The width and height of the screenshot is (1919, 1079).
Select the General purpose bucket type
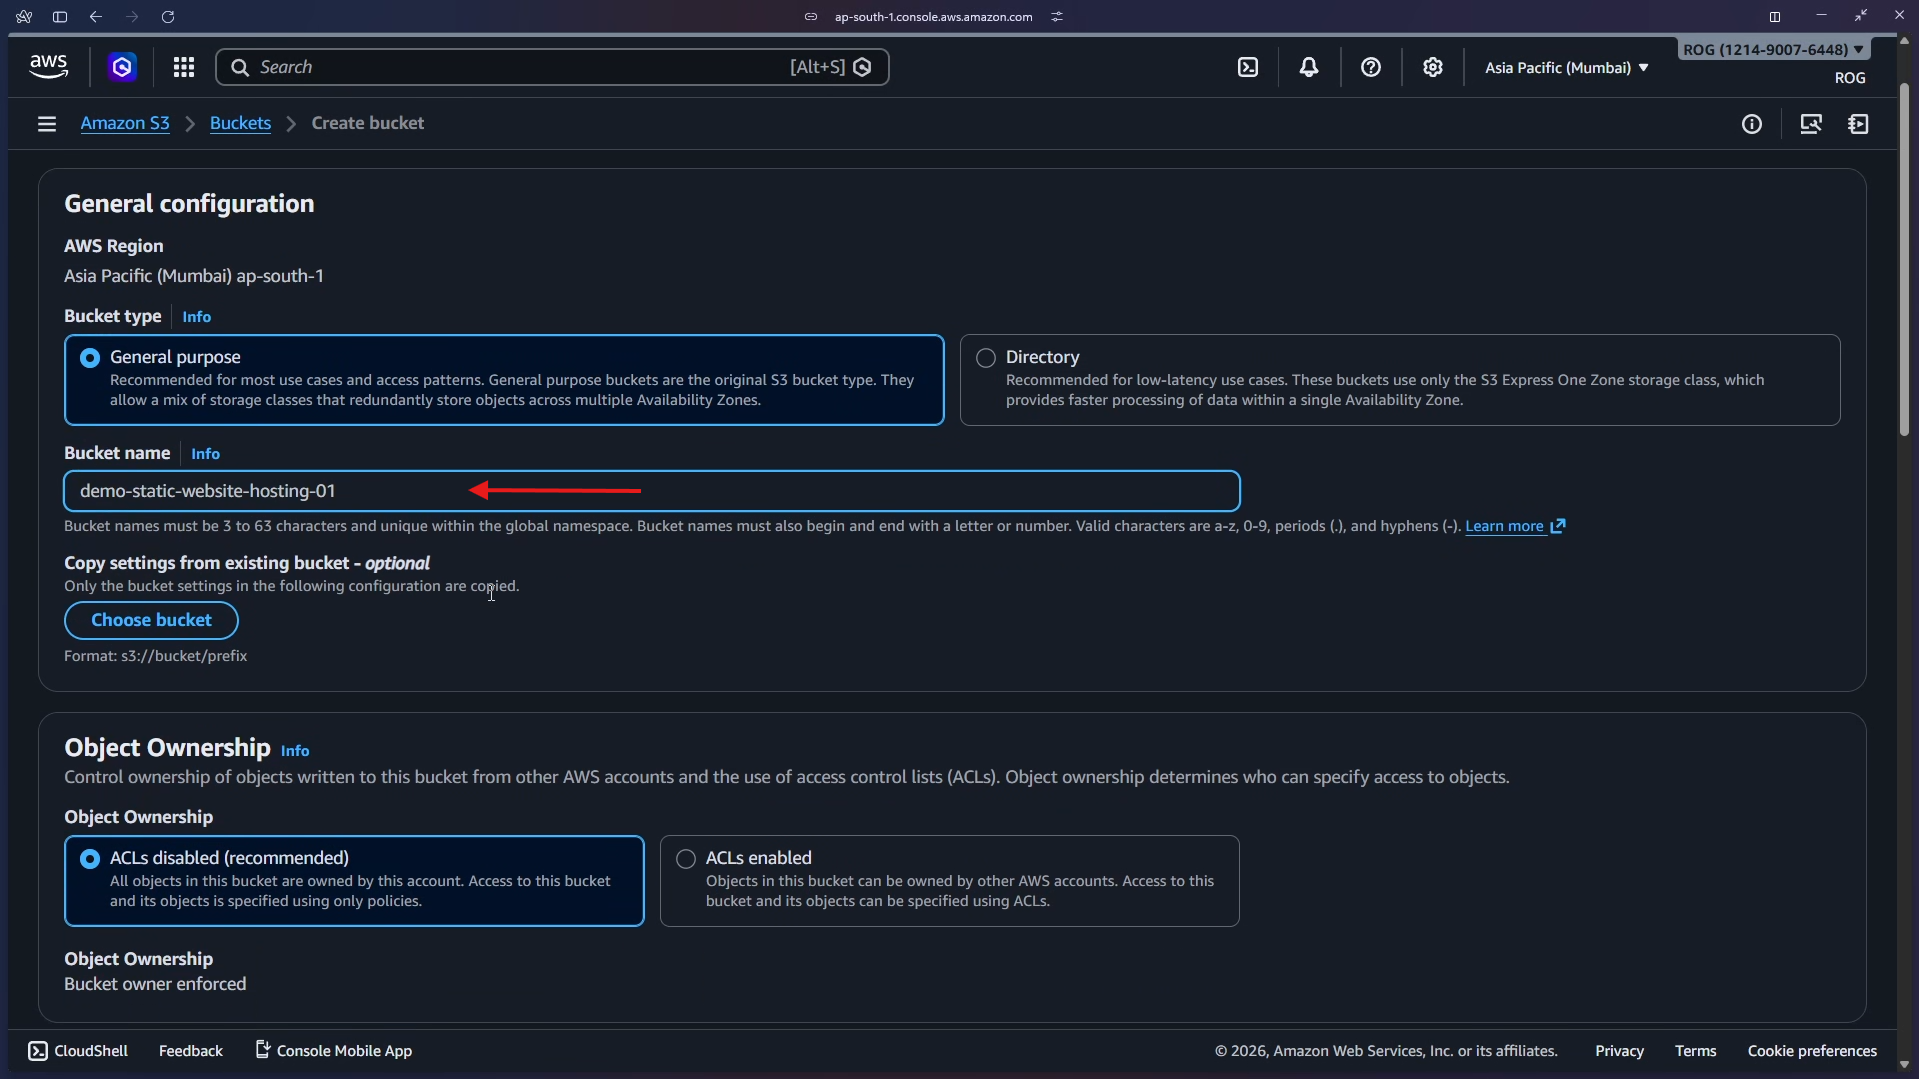tap(90, 358)
